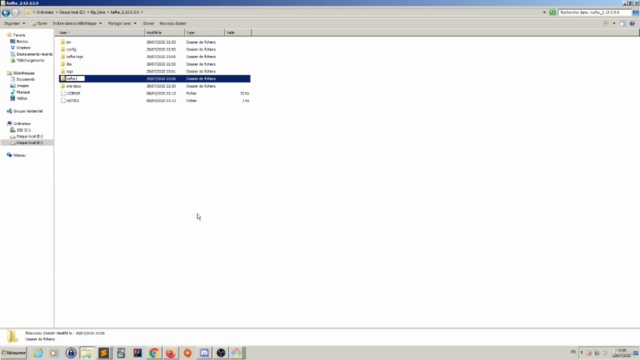The width and height of the screenshot is (640, 360).
Task: Jump to Big_Data in the breadcrumb
Action: [98, 13]
